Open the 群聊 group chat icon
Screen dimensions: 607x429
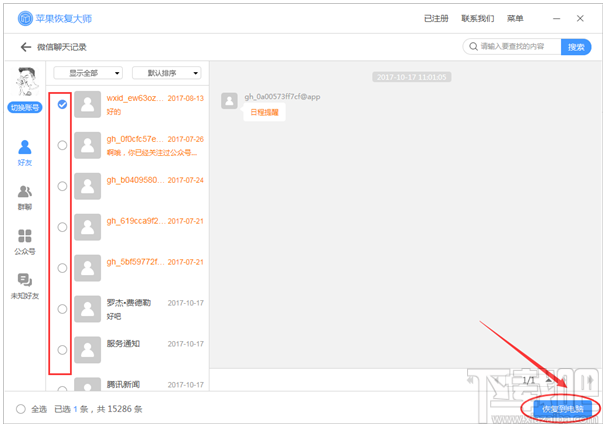(x=25, y=191)
